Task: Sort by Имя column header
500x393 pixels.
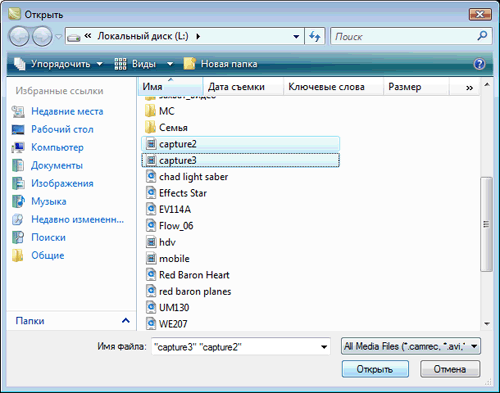Action: click(x=170, y=87)
